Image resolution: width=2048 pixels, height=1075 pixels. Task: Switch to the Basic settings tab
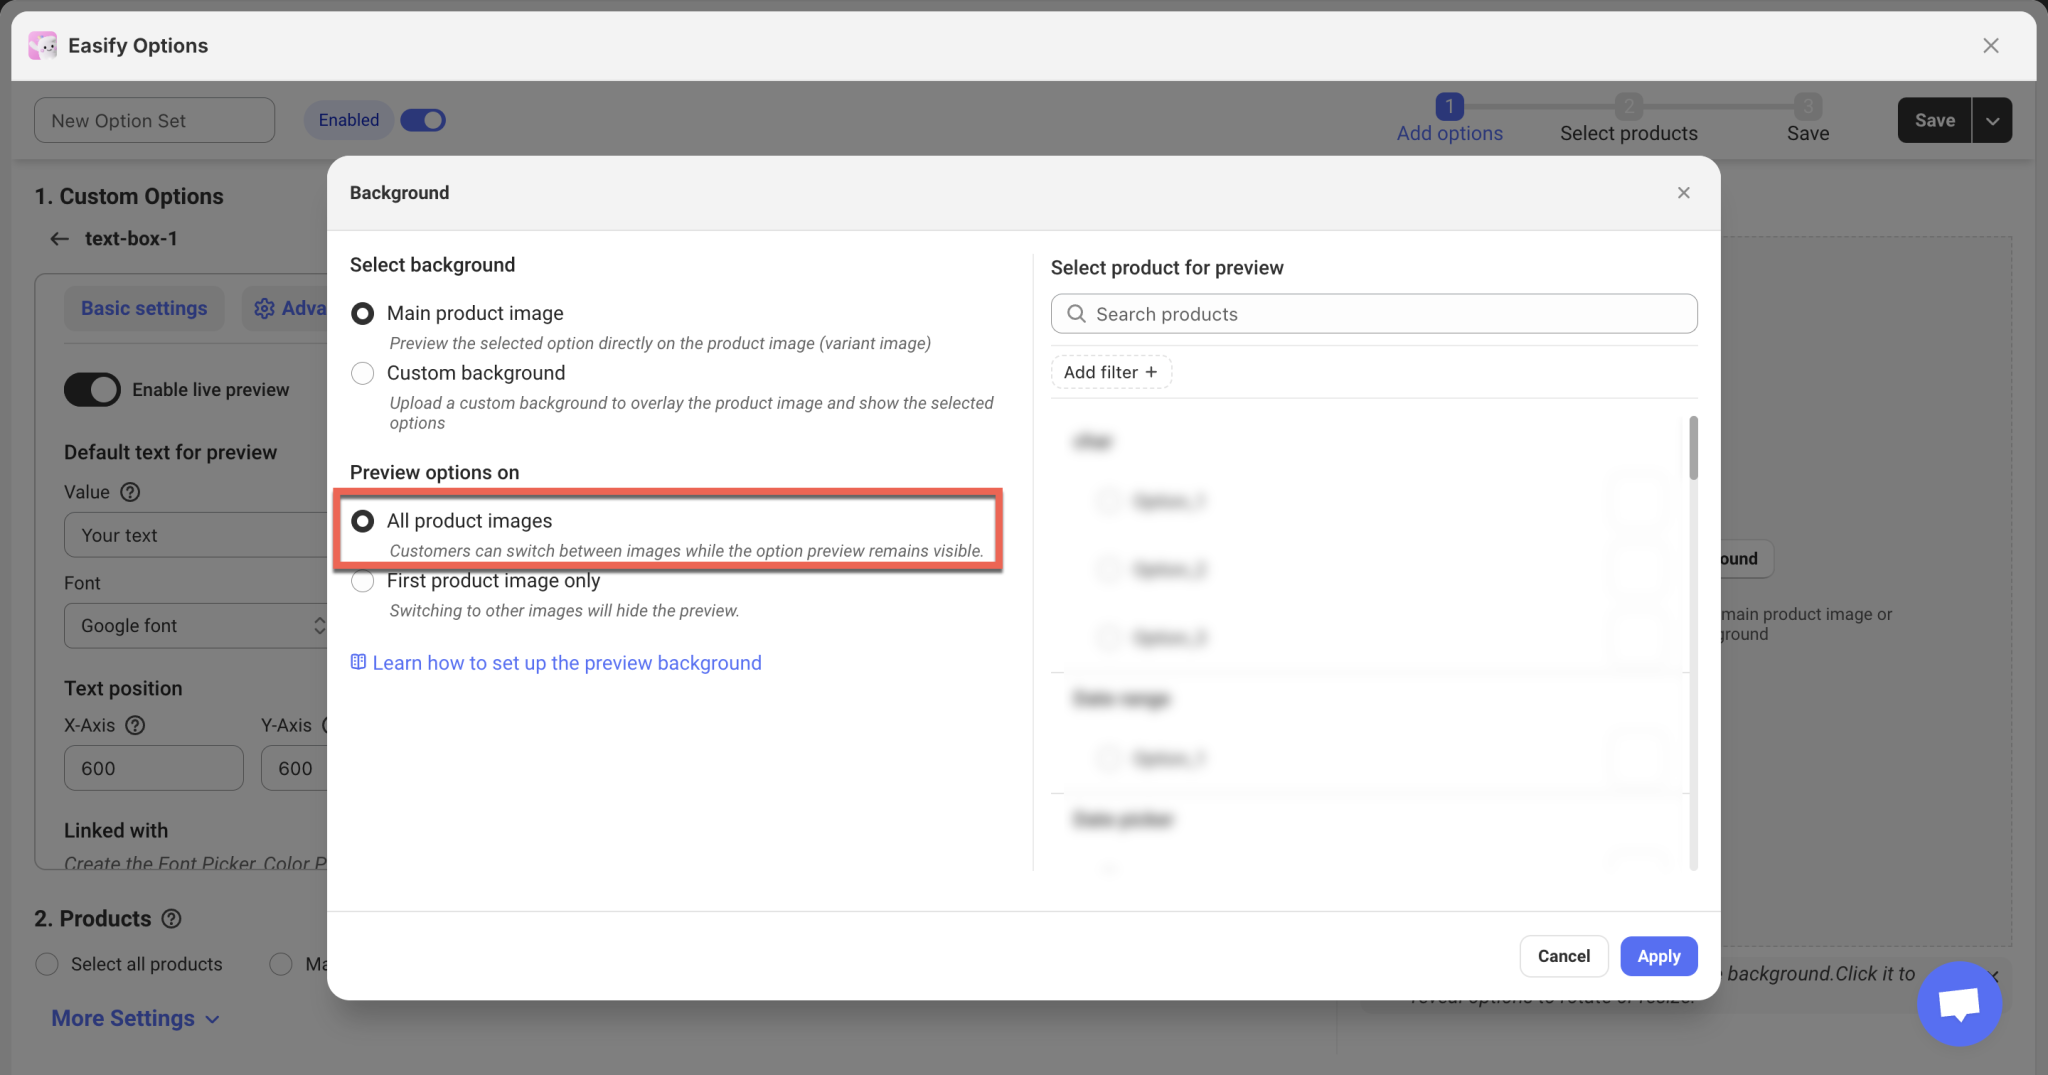(144, 309)
